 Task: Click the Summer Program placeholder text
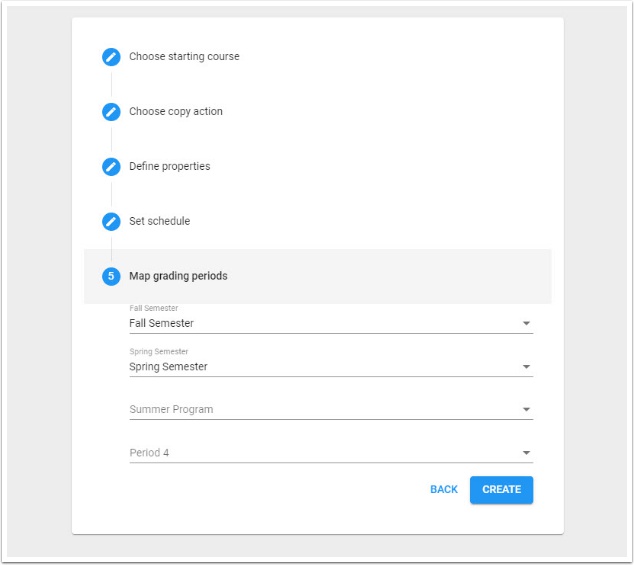coord(171,410)
